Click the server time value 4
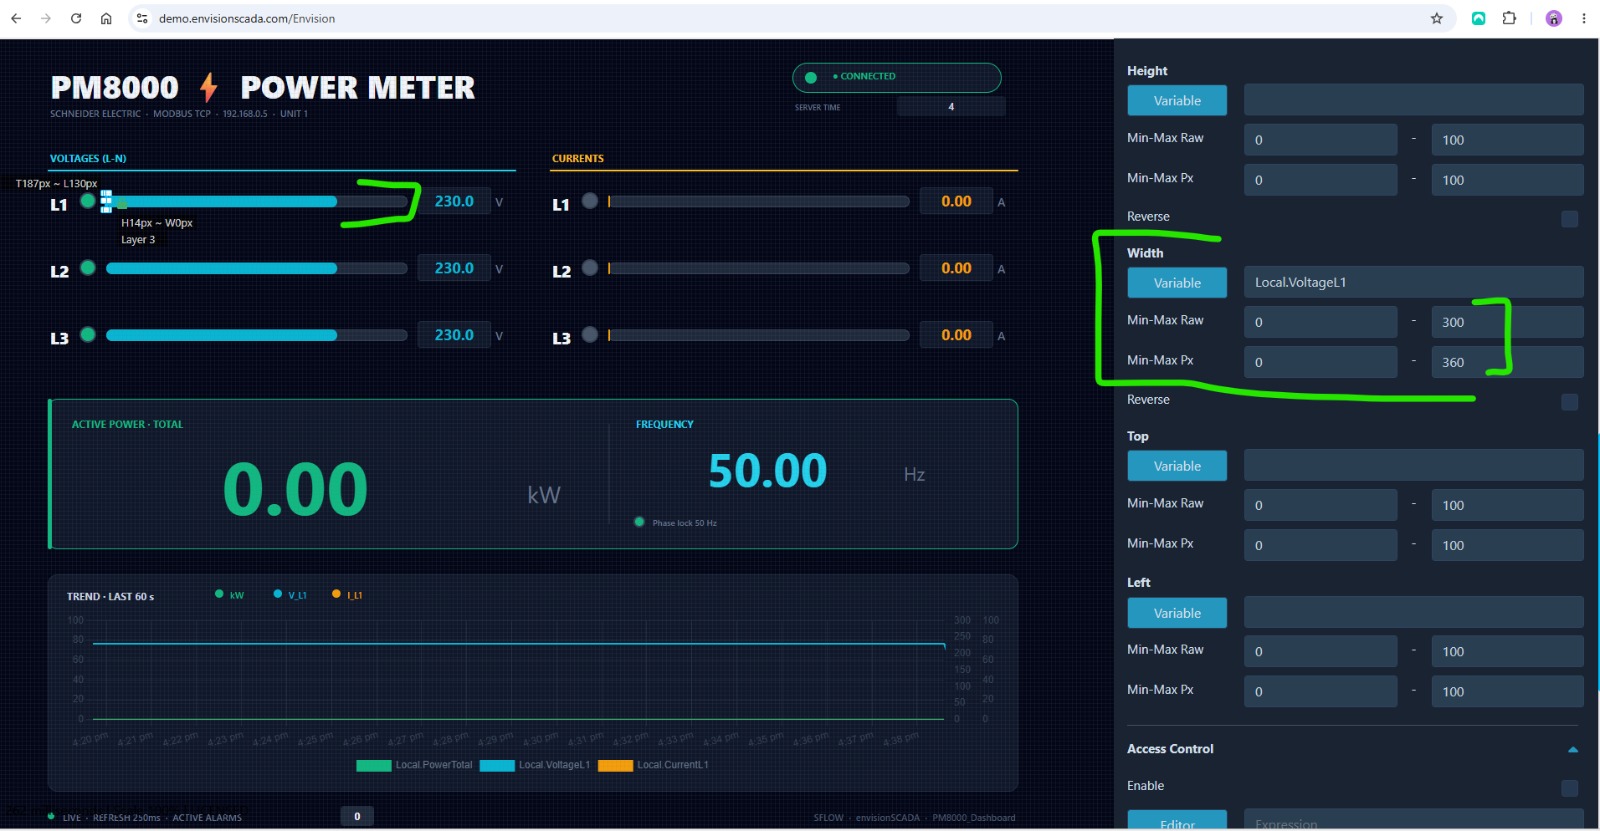 [x=951, y=107]
